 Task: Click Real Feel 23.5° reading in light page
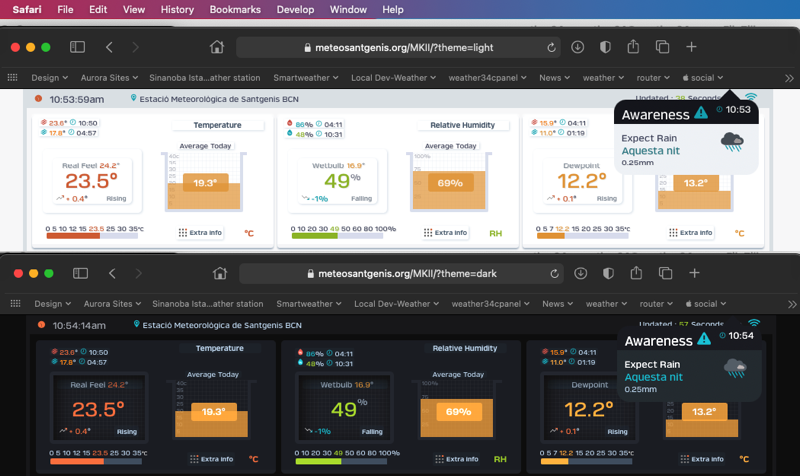click(x=92, y=181)
